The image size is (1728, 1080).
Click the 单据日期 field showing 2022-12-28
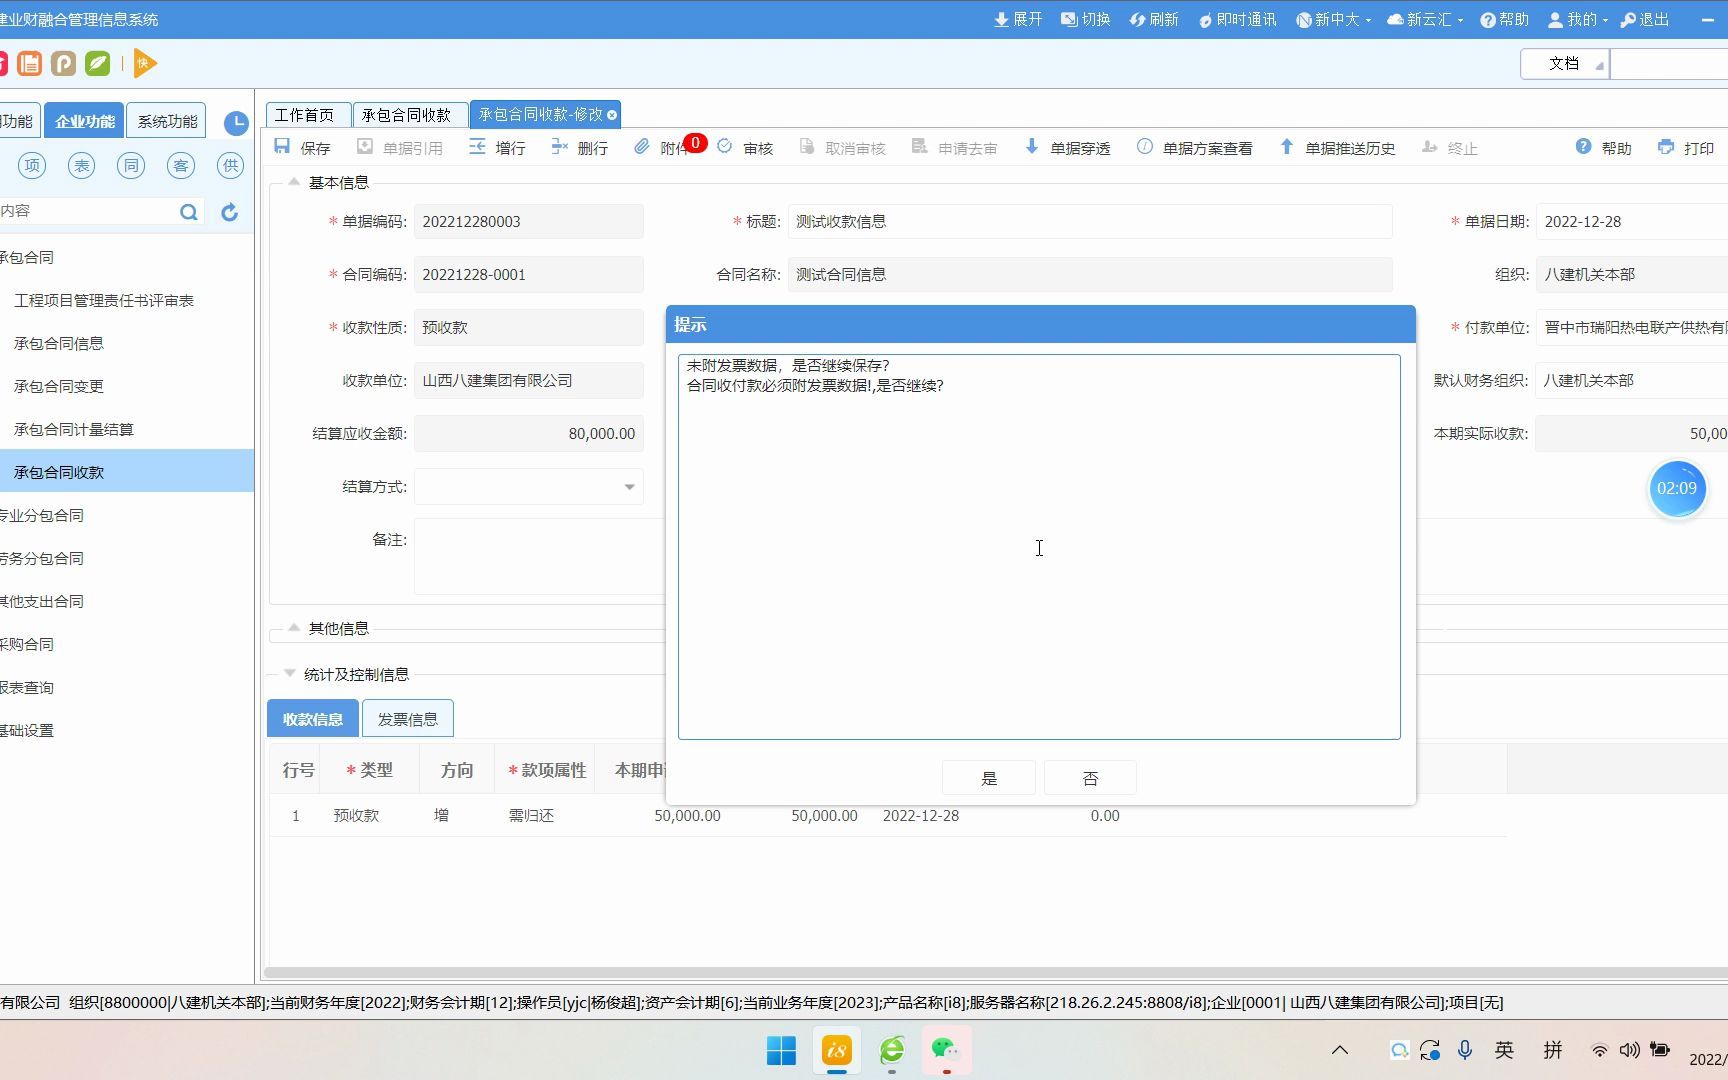tap(1632, 221)
